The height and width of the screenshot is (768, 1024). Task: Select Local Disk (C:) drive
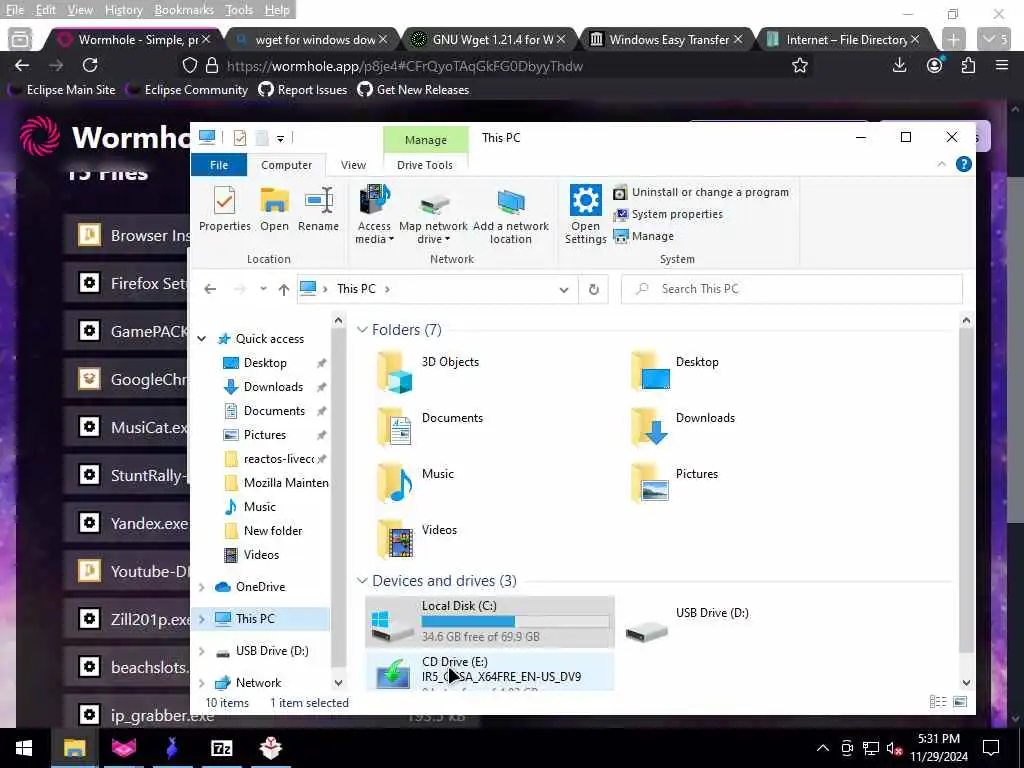coord(490,621)
